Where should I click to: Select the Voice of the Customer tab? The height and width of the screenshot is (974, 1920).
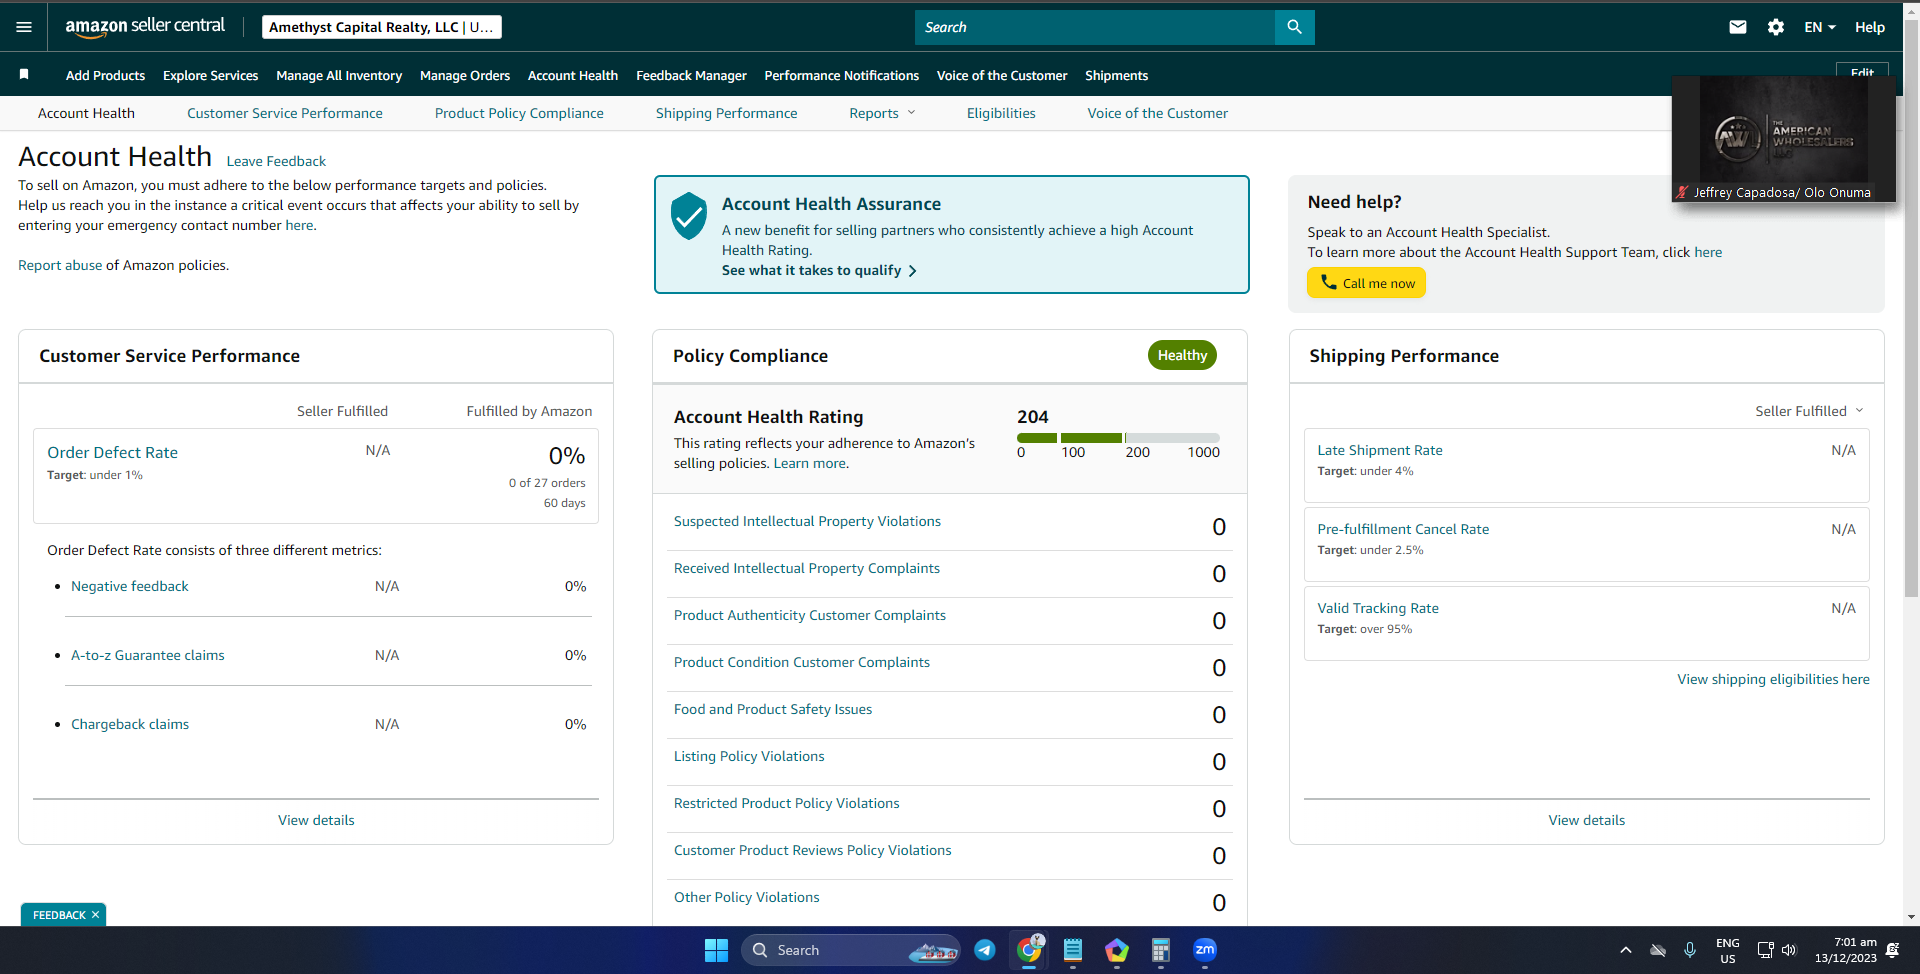pos(1158,113)
